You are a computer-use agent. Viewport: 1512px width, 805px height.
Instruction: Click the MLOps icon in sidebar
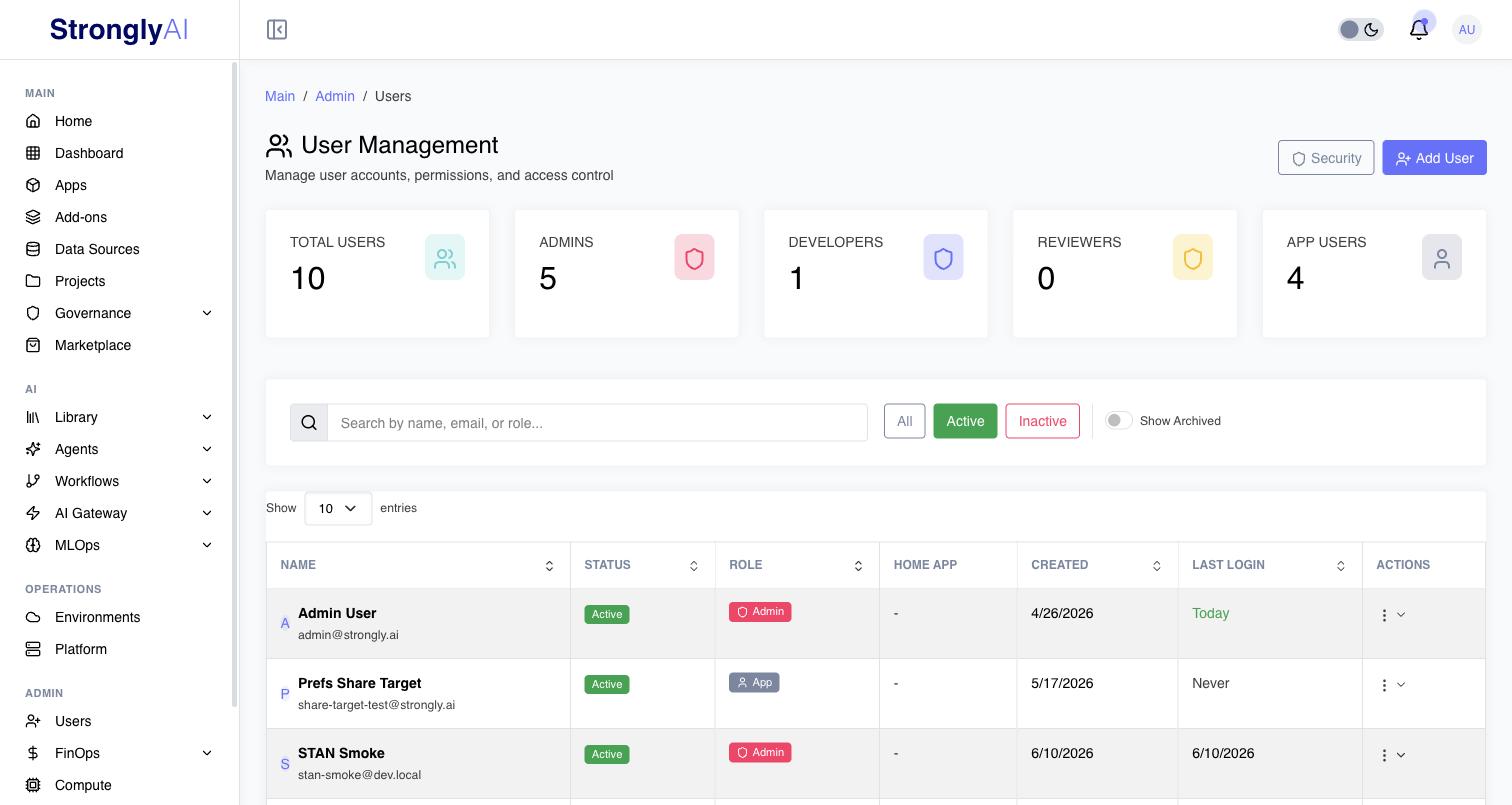(33, 545)
